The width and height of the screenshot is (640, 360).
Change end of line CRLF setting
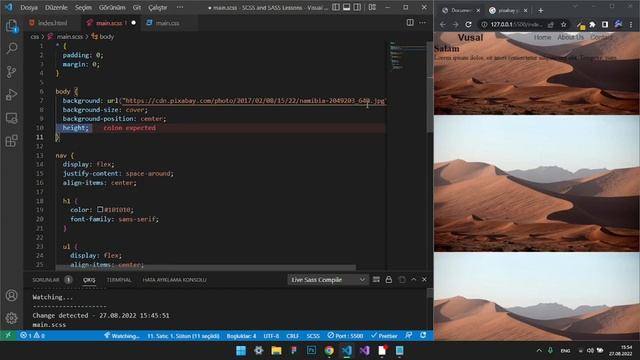(292, 336)
